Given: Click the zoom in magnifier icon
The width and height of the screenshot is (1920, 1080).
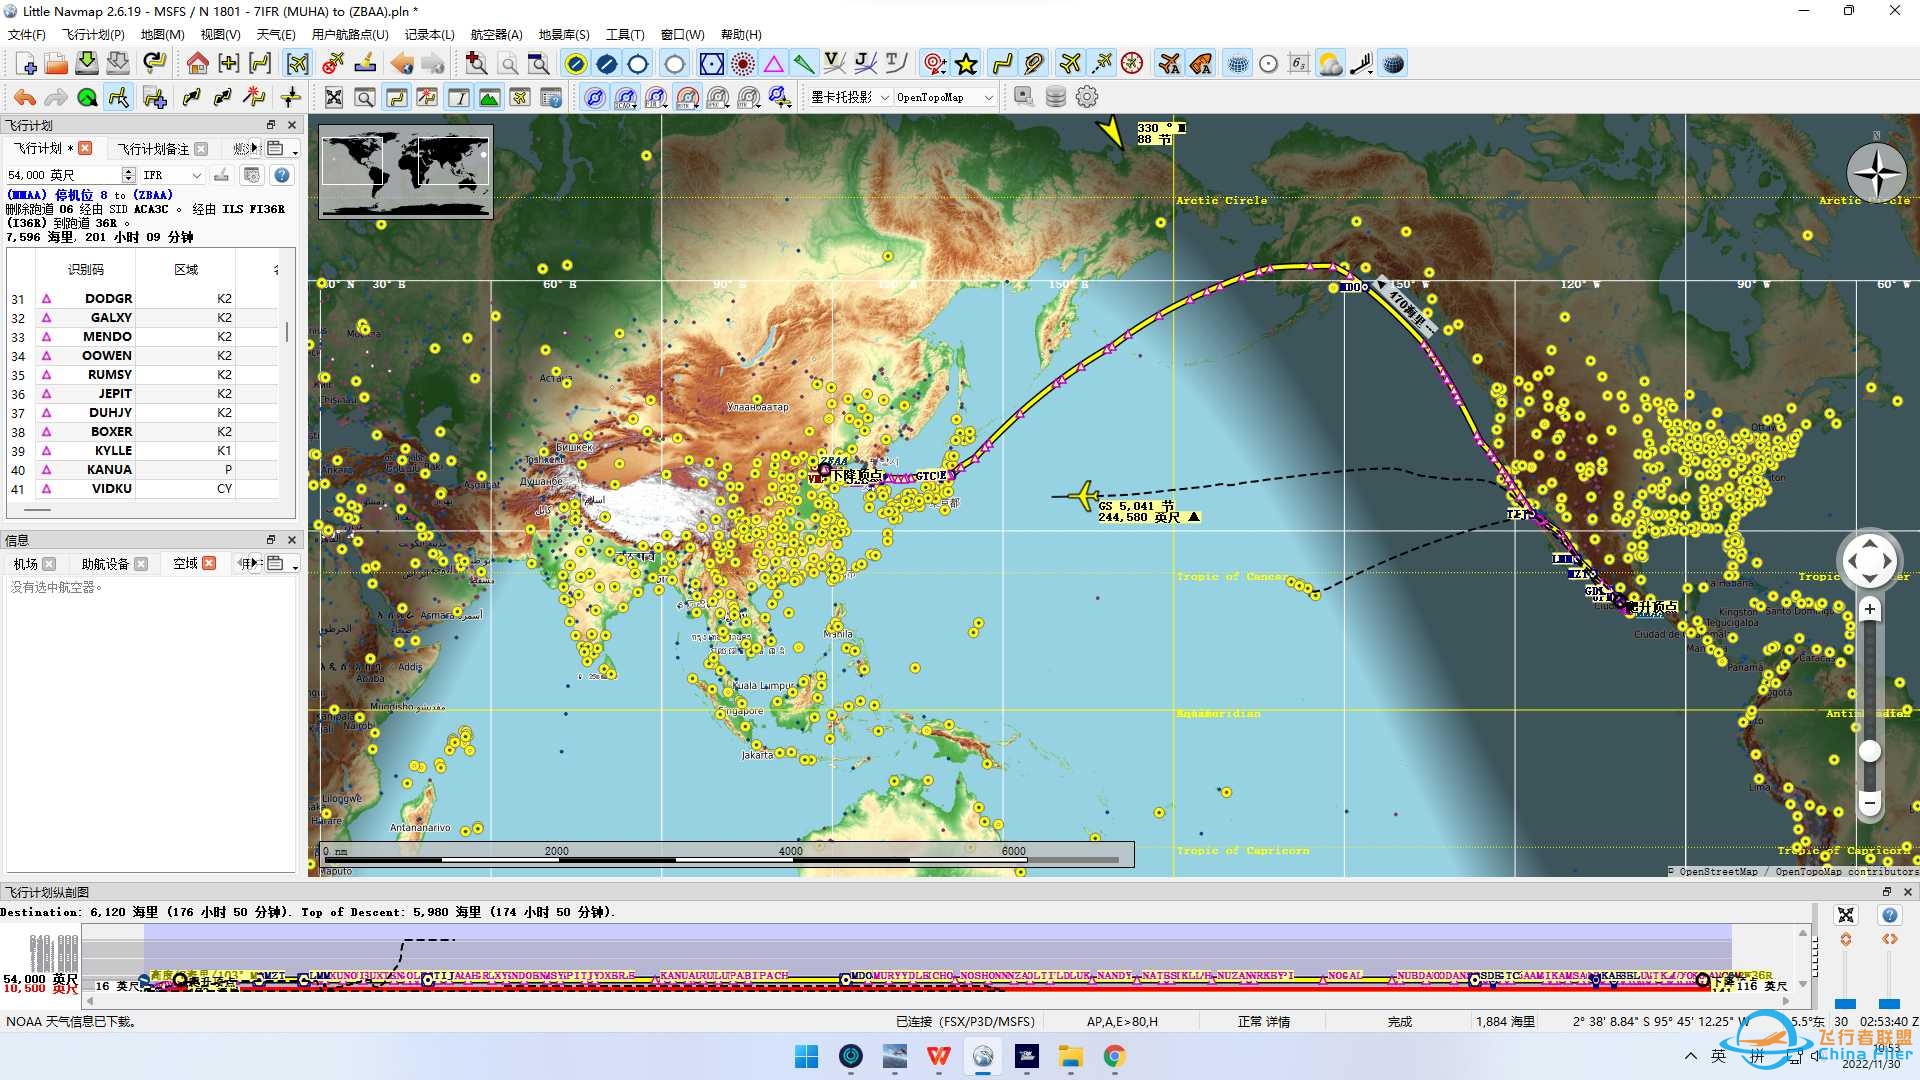Looking at the screenshot, I should pos(476,64).
